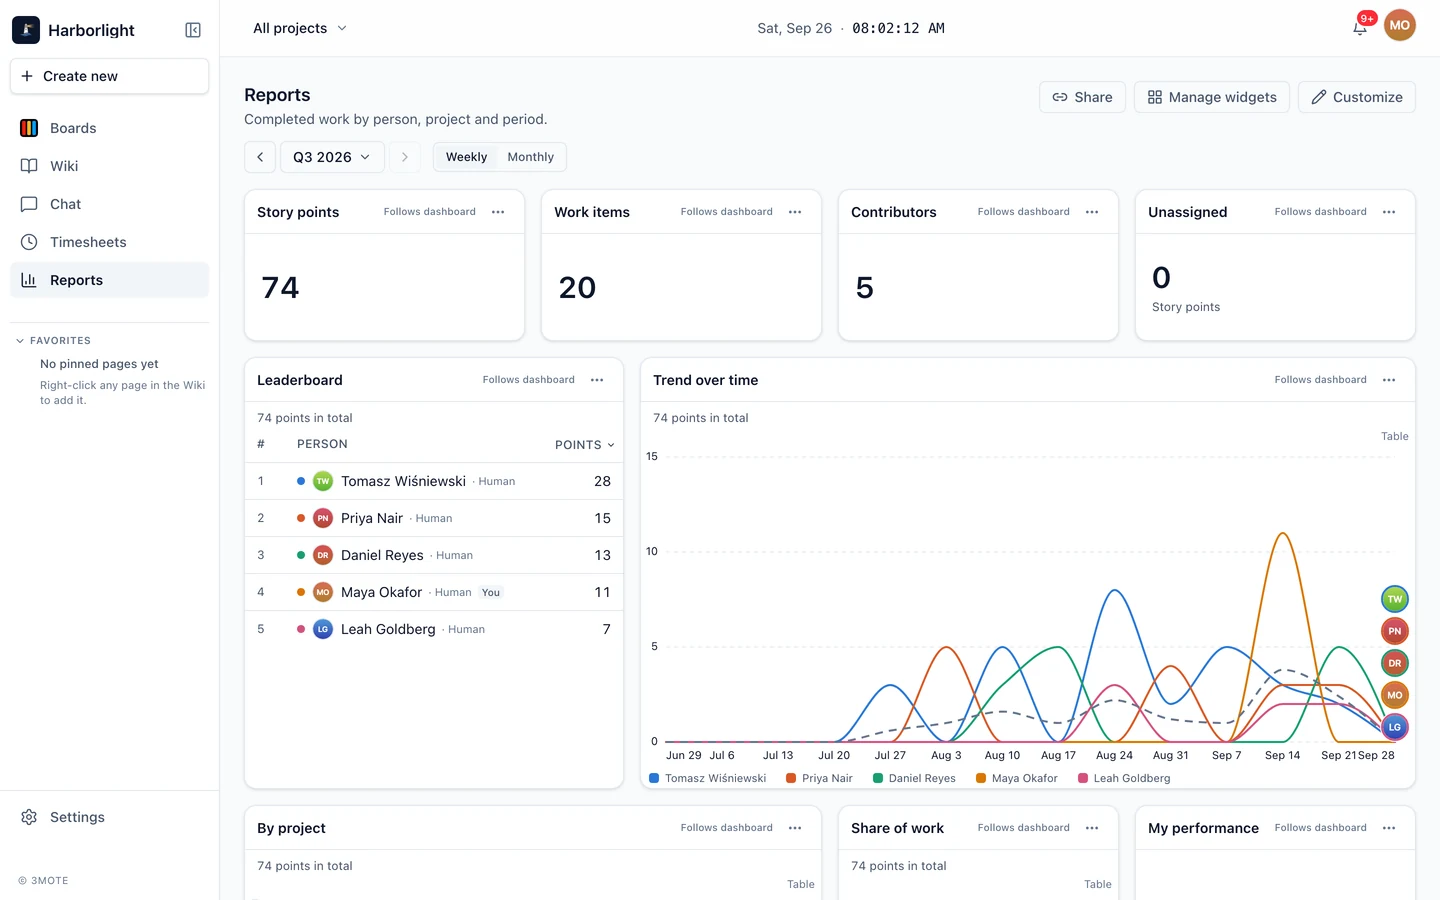The height and width of the screenshot is (900, 1440).
Task: Open Wiki in the sidebar
Action: coord(110,166)
